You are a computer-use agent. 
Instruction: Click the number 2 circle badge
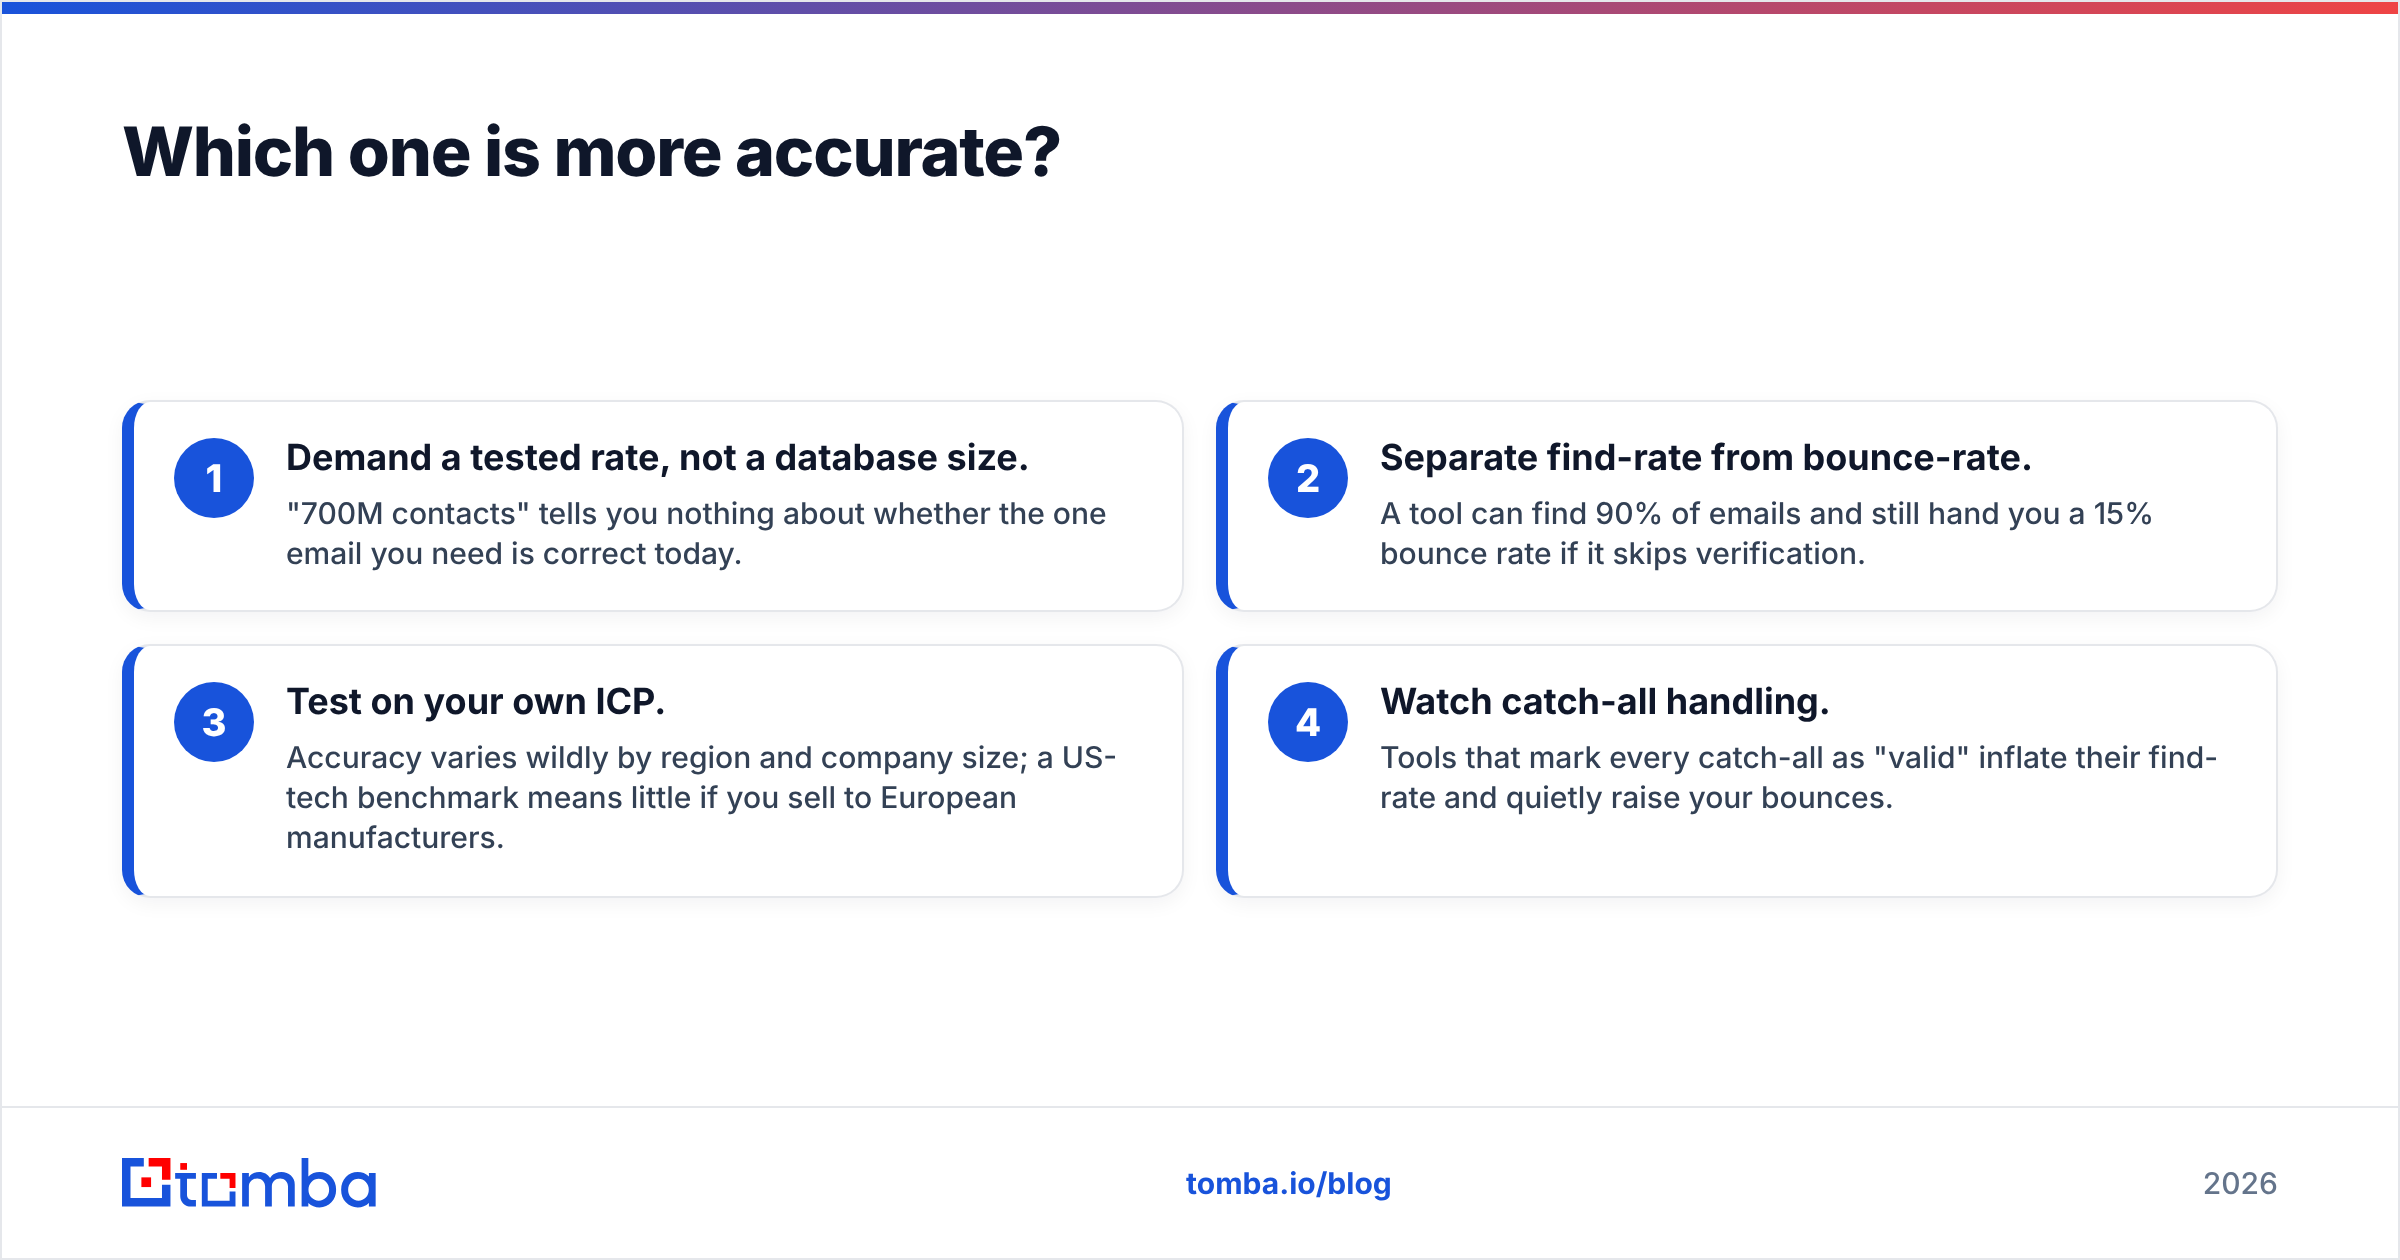1308,478
